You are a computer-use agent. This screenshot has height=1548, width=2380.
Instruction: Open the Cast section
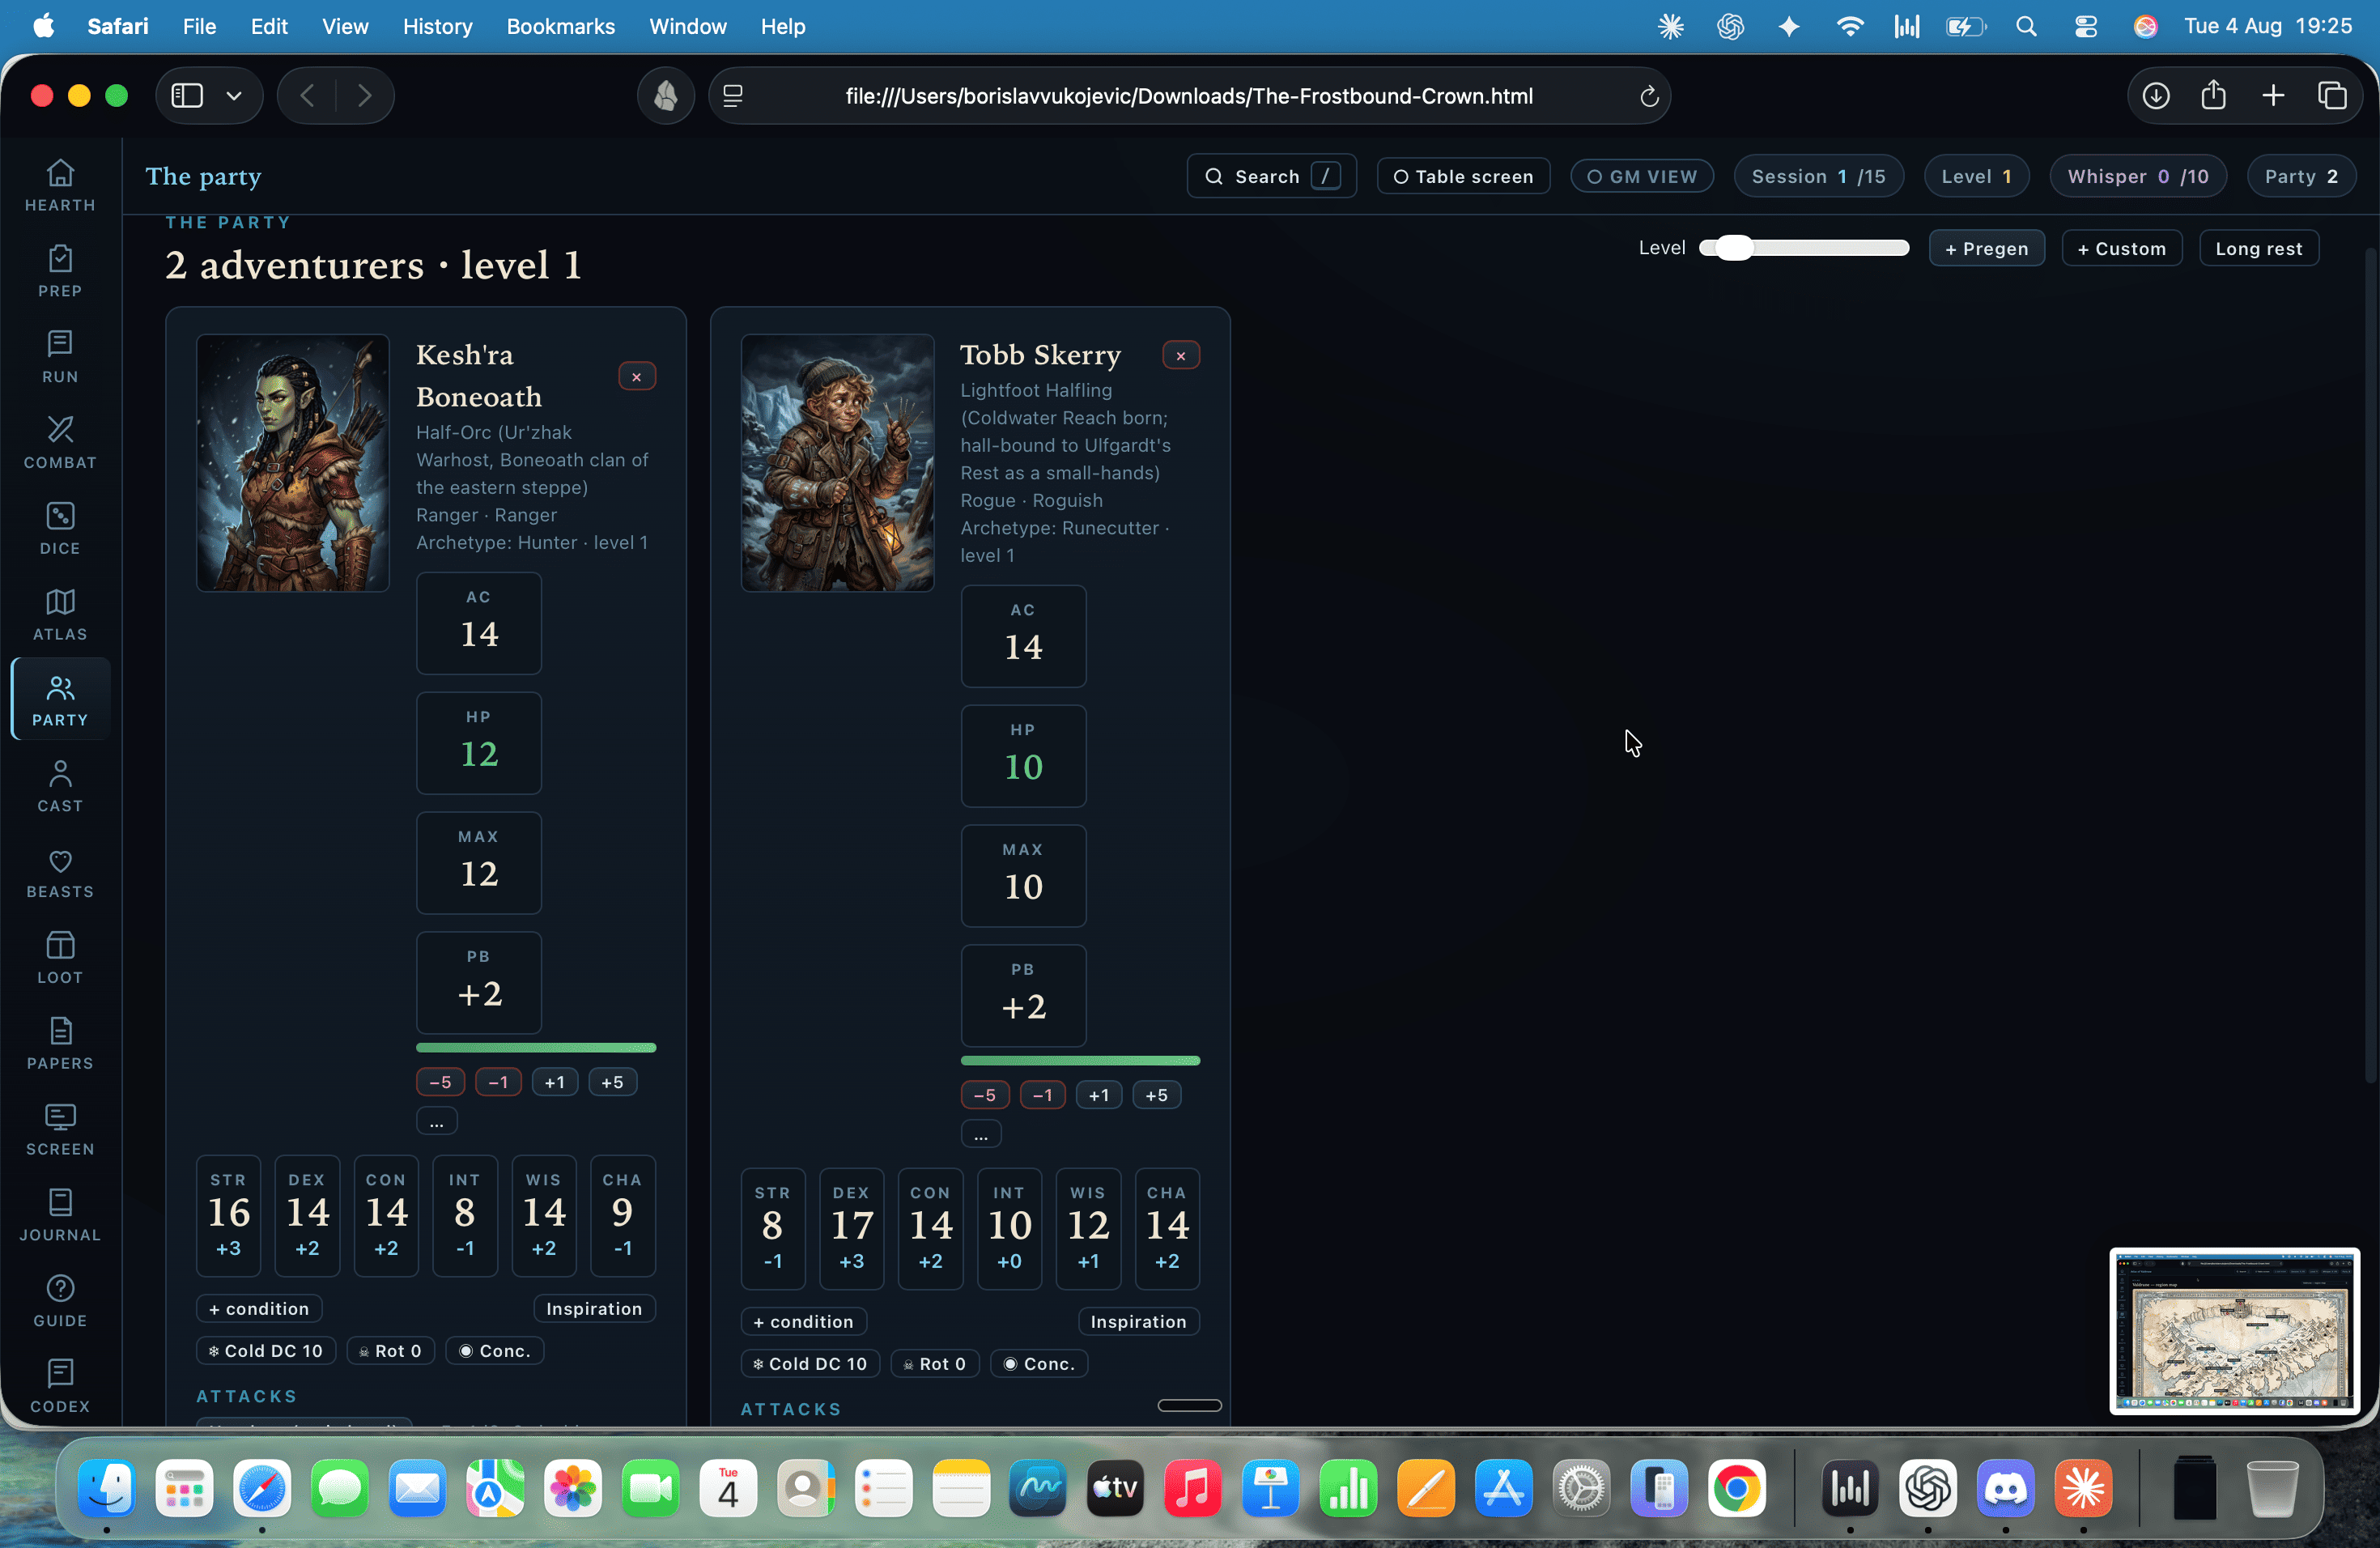pyautogui.click(x=60, y=787)
